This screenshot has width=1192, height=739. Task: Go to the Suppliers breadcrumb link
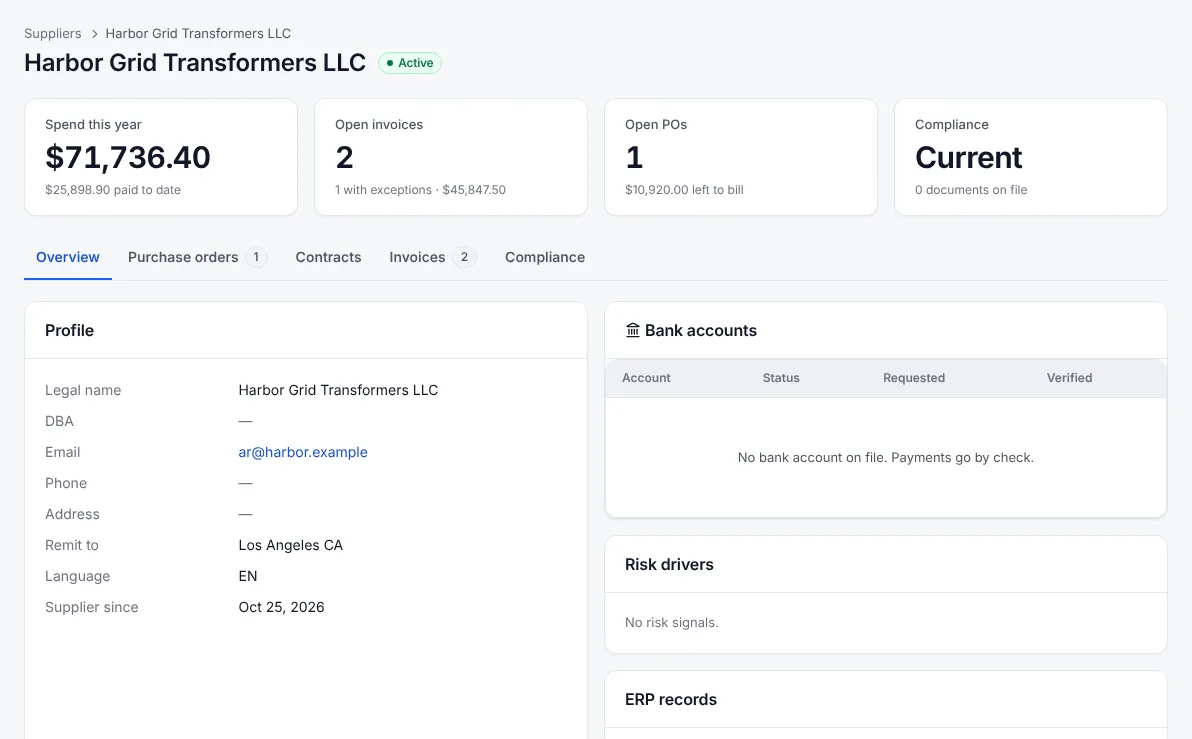click(x=52, y=33)
